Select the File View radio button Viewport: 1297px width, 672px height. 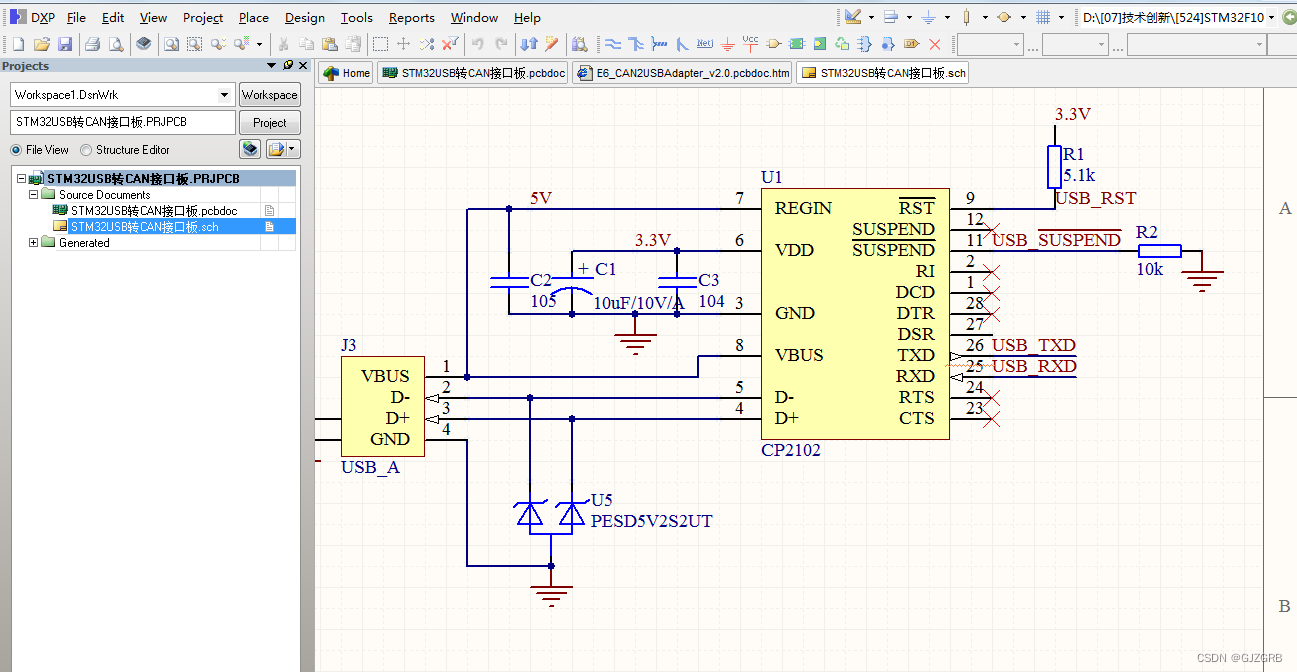coord(17,149)
